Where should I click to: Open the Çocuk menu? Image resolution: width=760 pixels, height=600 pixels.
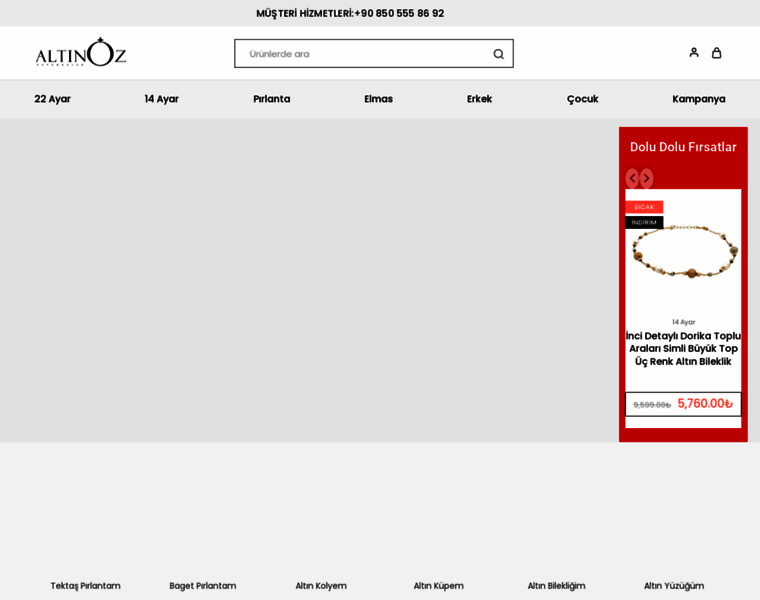[x=583, y=99]
